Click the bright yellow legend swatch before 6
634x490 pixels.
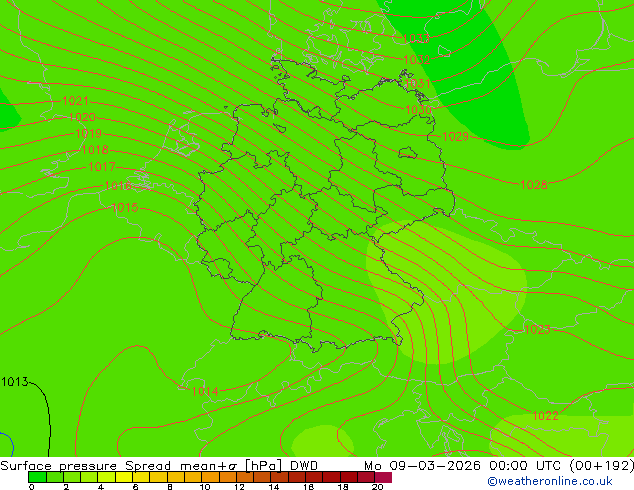(124, 477)
